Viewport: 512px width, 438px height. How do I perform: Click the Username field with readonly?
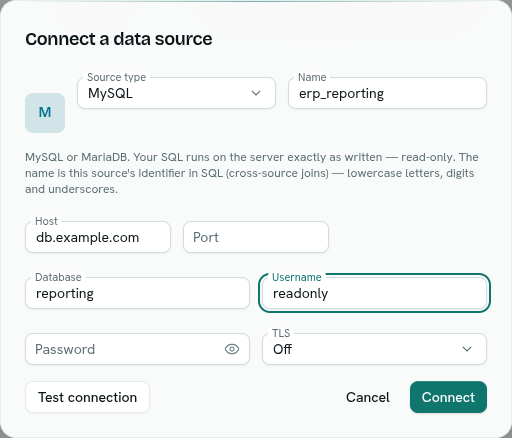(x=374, y=293)
